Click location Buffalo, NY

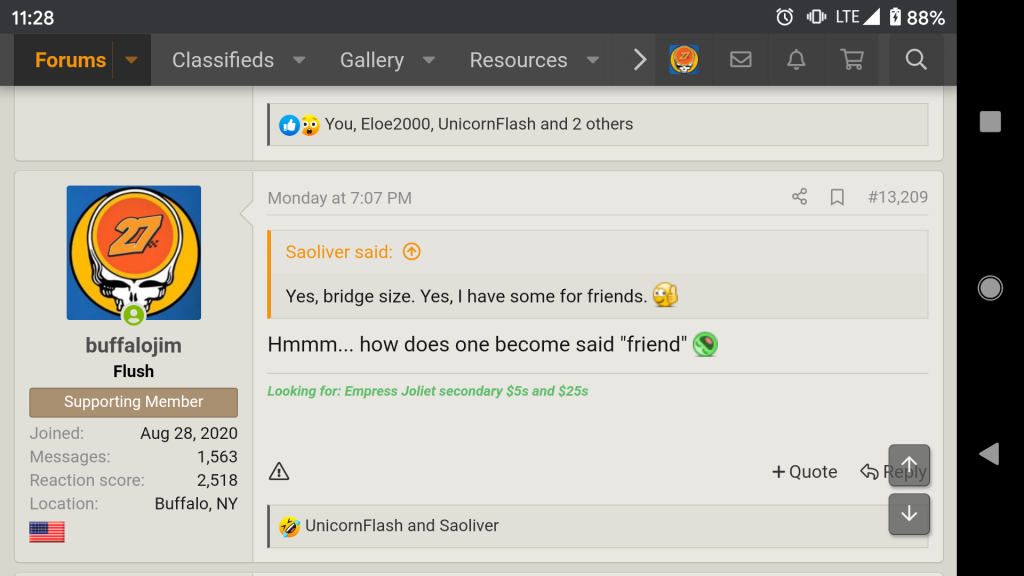[196, 504]
